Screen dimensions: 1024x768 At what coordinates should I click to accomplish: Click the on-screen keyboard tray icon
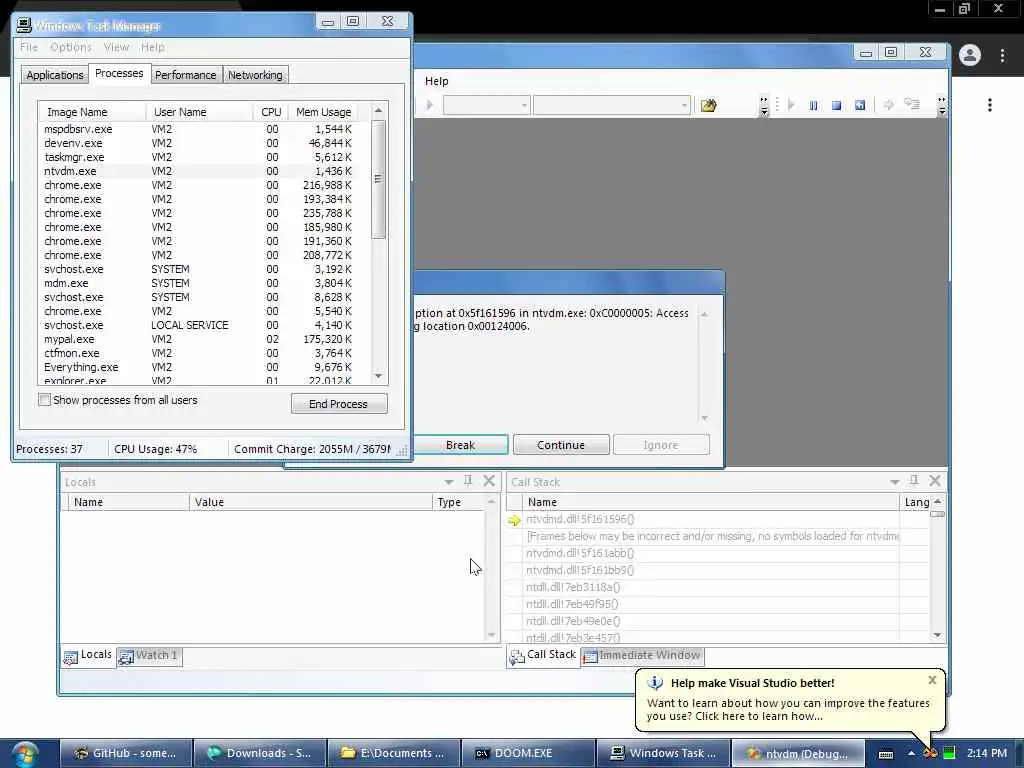(x=886, y=754)
